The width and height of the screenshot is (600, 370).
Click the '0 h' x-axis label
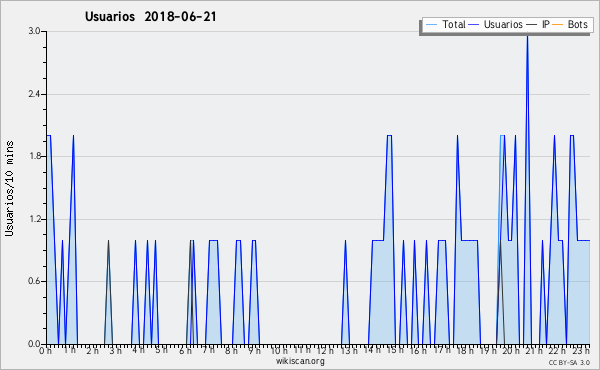pyautogui.click(x=45, y=351)
